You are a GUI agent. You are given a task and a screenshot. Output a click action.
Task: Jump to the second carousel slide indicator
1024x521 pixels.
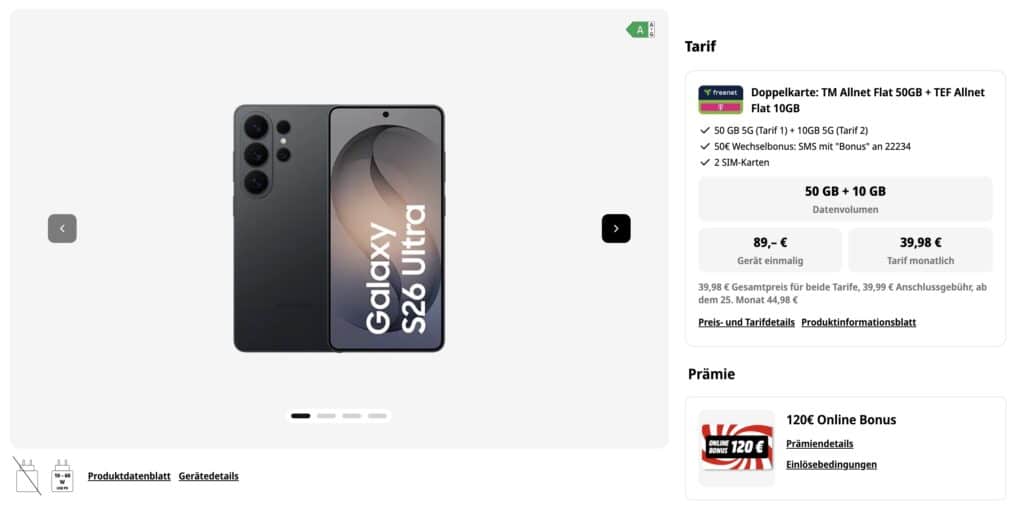tap(326, 416)
